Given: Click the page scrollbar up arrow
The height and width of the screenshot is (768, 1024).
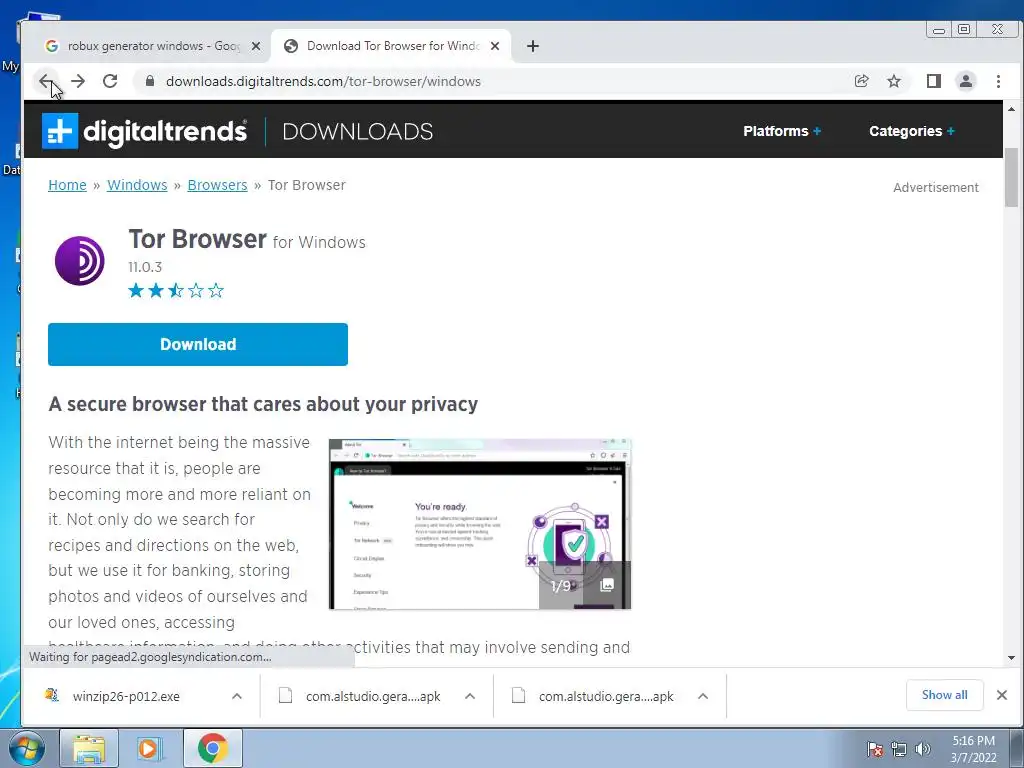Looking at the screenshot, I should [x=1011, y=109].
